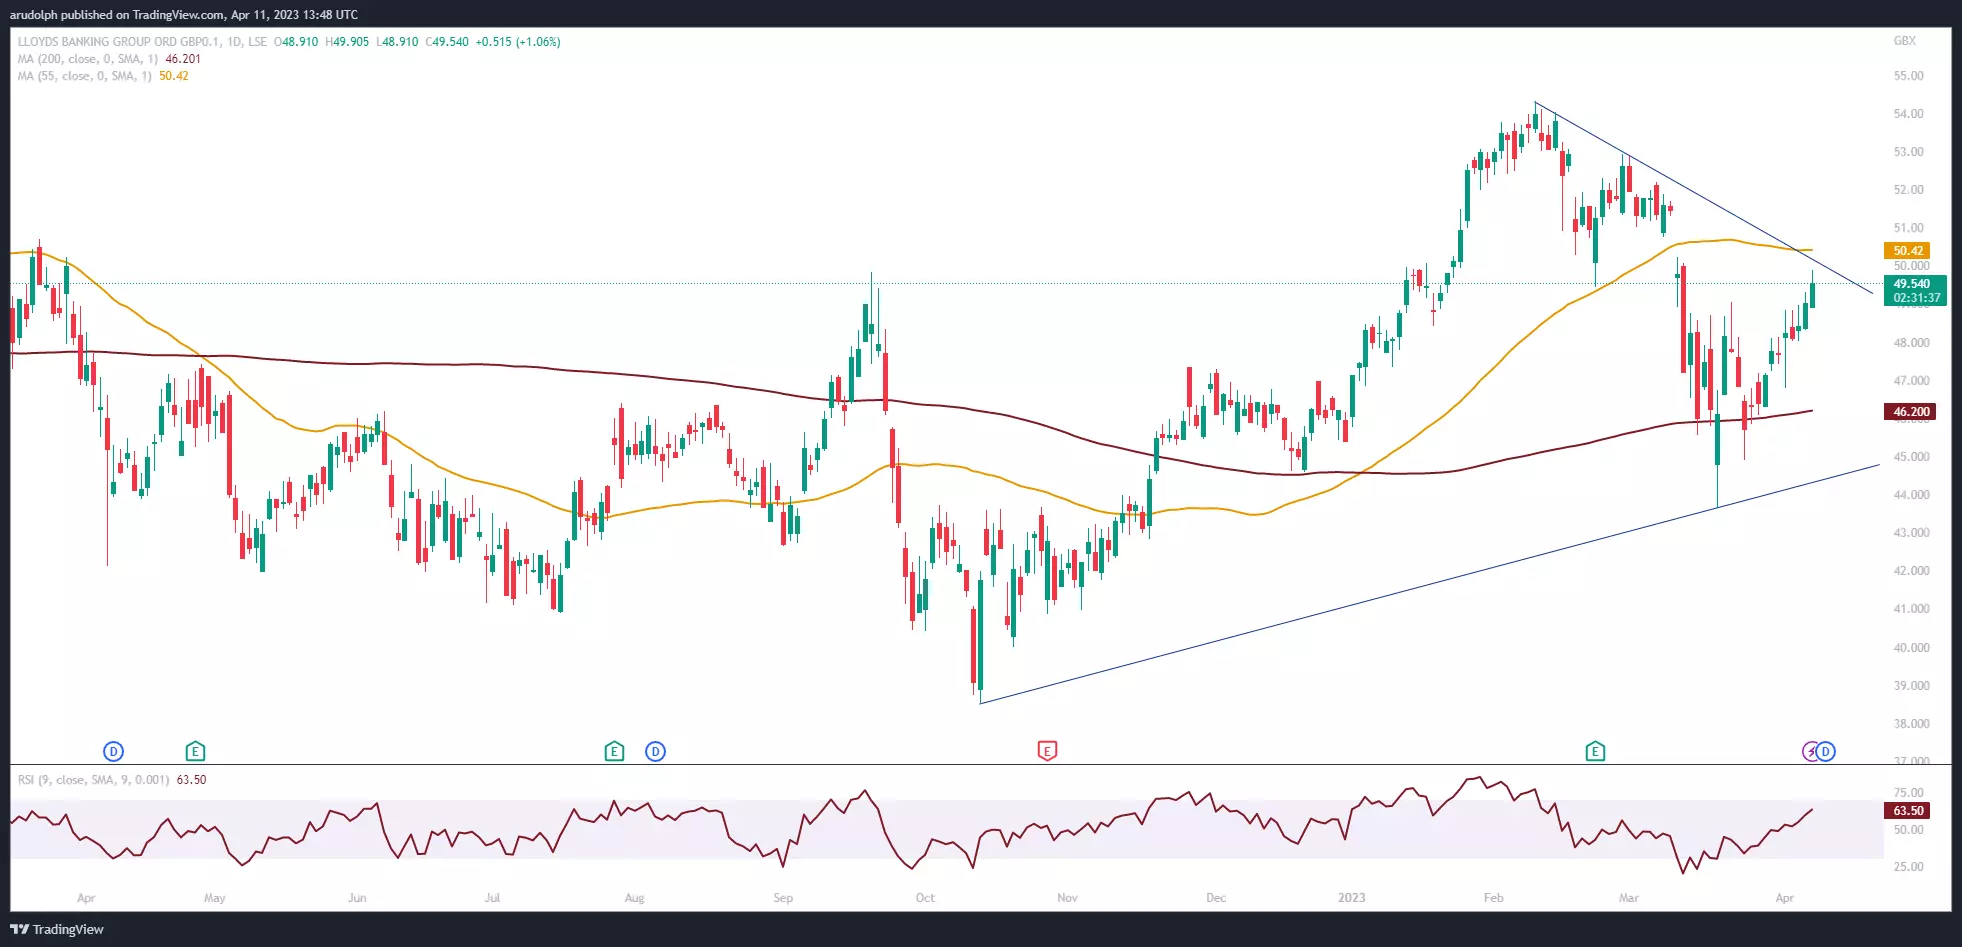Click the 55.00 price axis label
Image resolution: width=1962 pixels, height=947 pixels.
point(1908,76)
